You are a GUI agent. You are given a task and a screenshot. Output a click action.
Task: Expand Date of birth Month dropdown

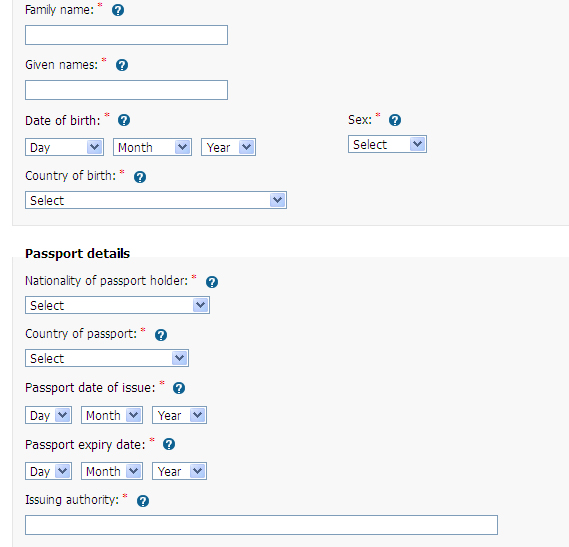(x=152, y=147)
